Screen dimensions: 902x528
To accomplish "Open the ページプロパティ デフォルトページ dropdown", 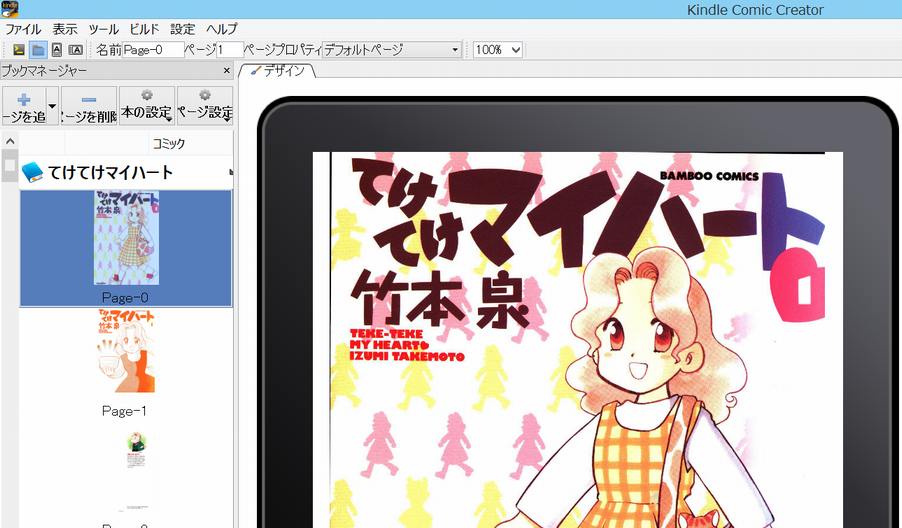I will tap(392, 50).
